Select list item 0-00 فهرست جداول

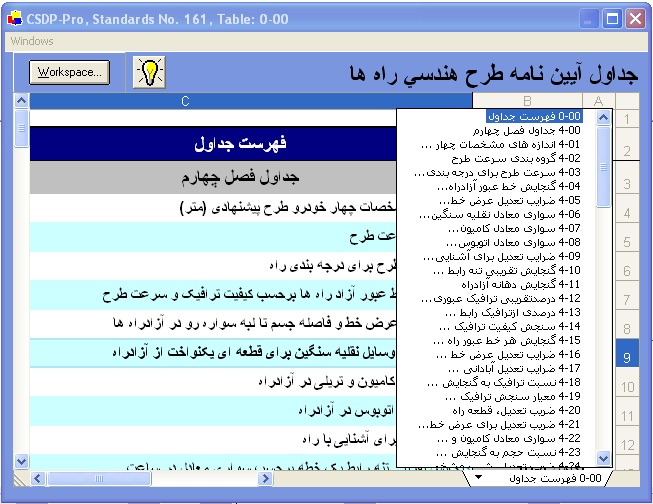(x=534, y=116)
